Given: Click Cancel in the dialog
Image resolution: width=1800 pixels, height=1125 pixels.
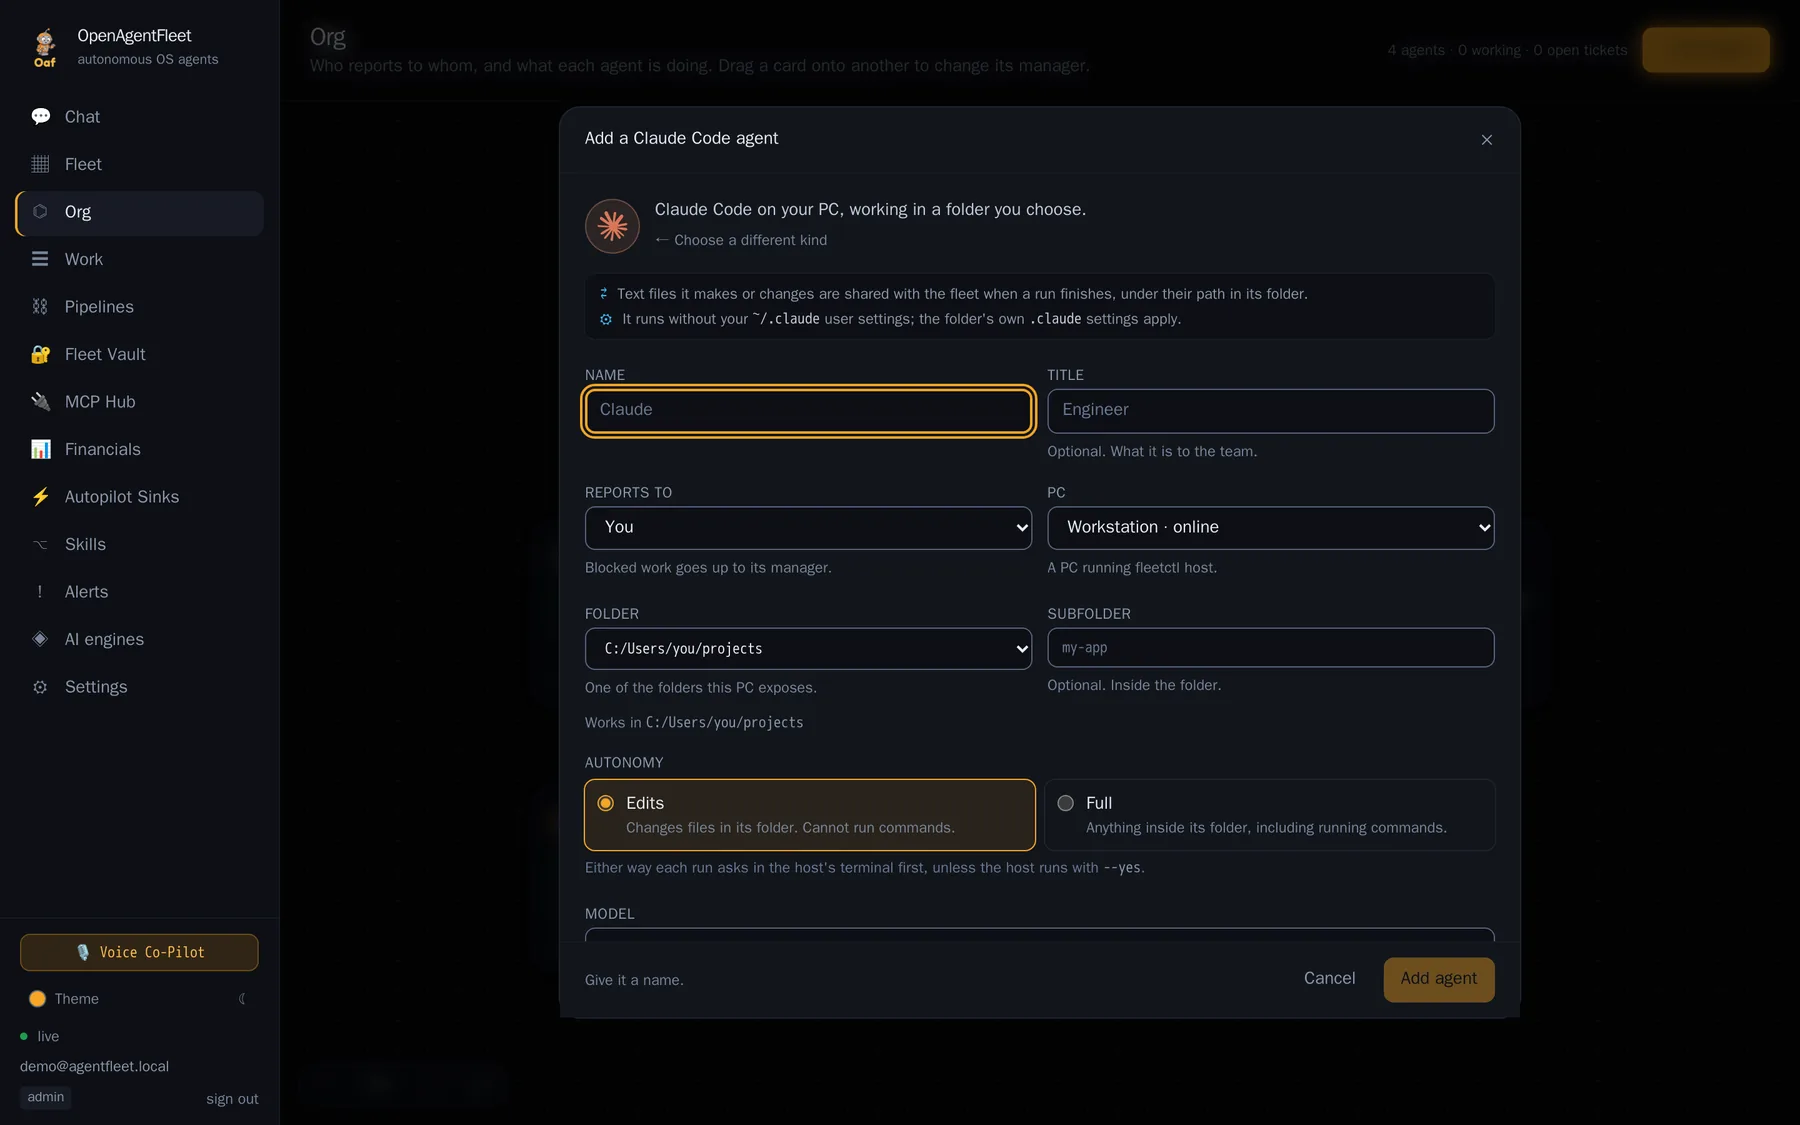Looking at the screenshot, I should (1329, 978).
